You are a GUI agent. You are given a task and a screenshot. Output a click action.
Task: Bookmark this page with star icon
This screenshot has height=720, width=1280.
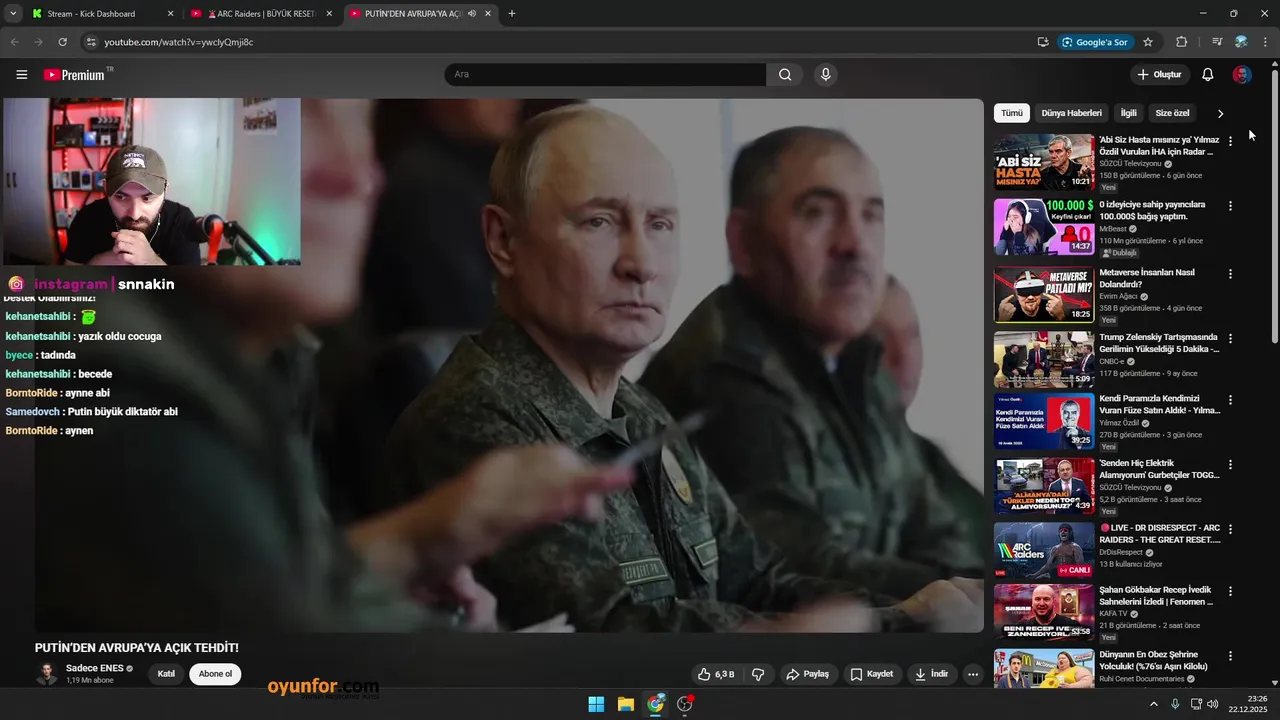[1148, 42]
